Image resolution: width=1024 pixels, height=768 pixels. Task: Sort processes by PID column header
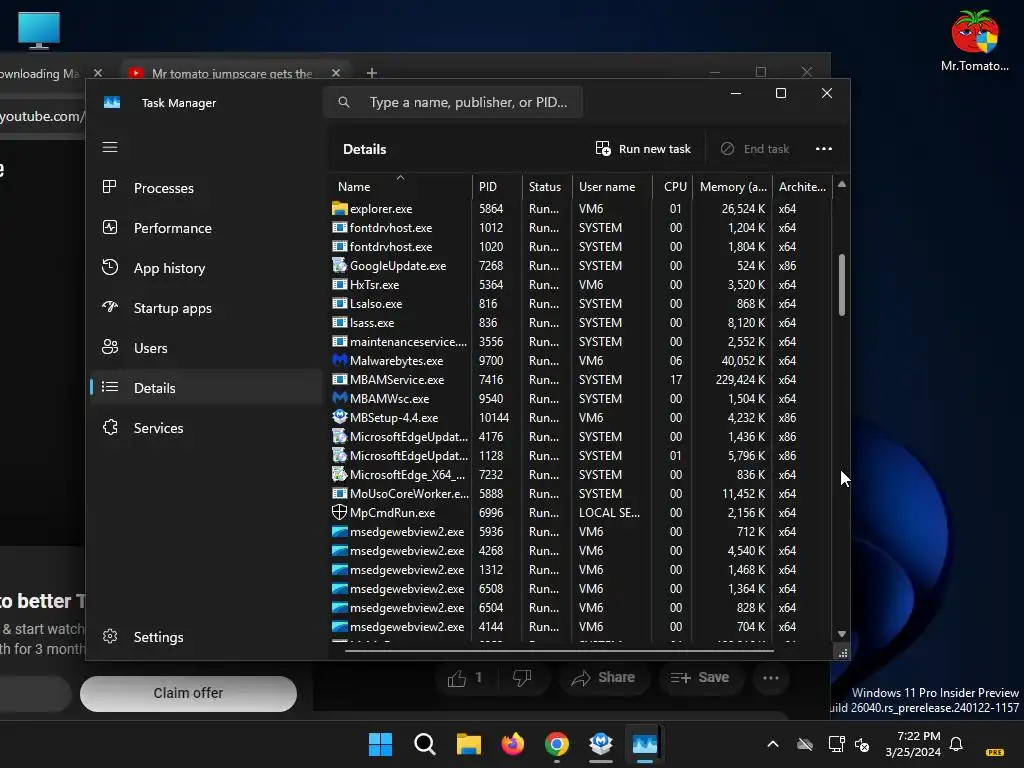click(496, 186)
